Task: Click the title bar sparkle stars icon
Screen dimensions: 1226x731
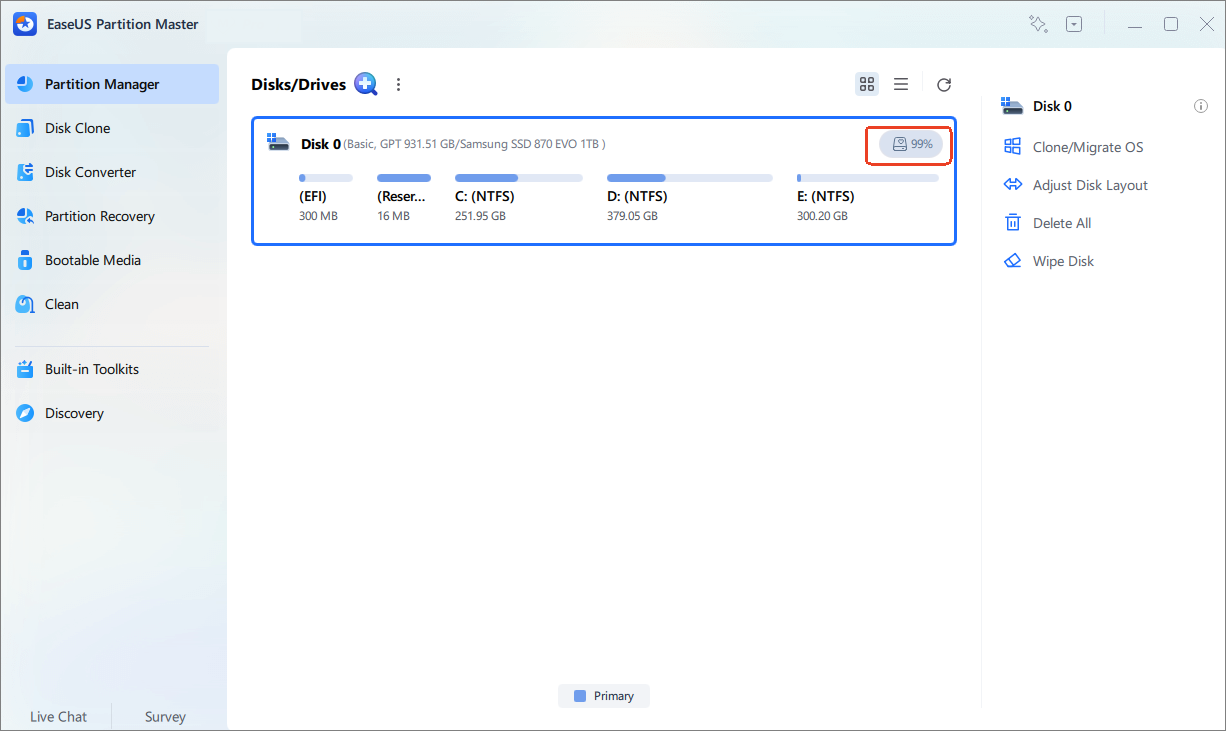Action: [1037, 24]
